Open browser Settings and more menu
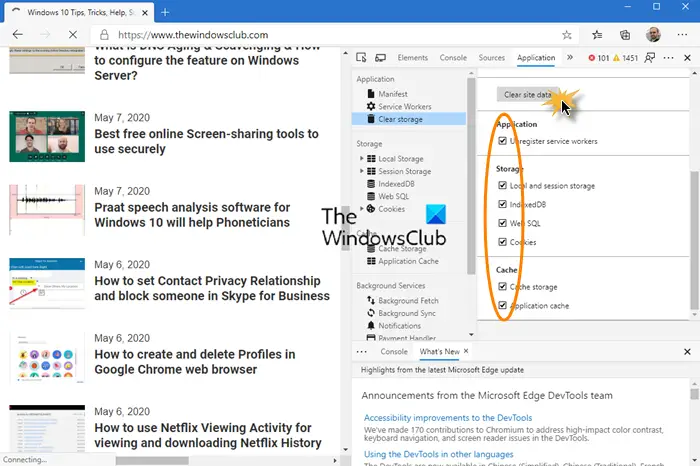Image resolution: width=700 pixels, height=466 pixels. pyautogui.click(x=682, y=35)
